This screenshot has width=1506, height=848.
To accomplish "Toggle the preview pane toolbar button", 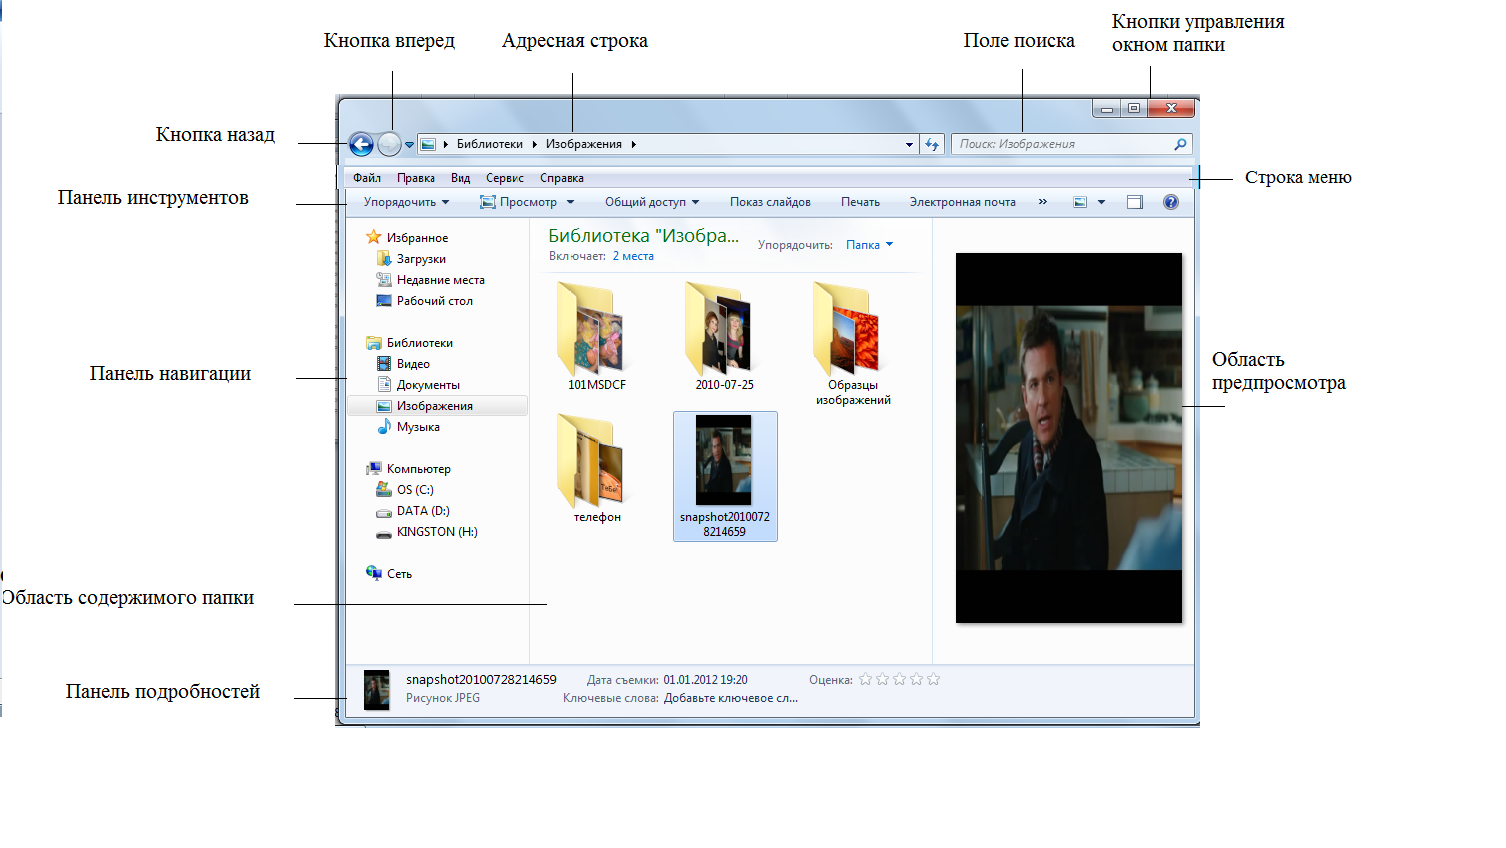I will 1134,202.
